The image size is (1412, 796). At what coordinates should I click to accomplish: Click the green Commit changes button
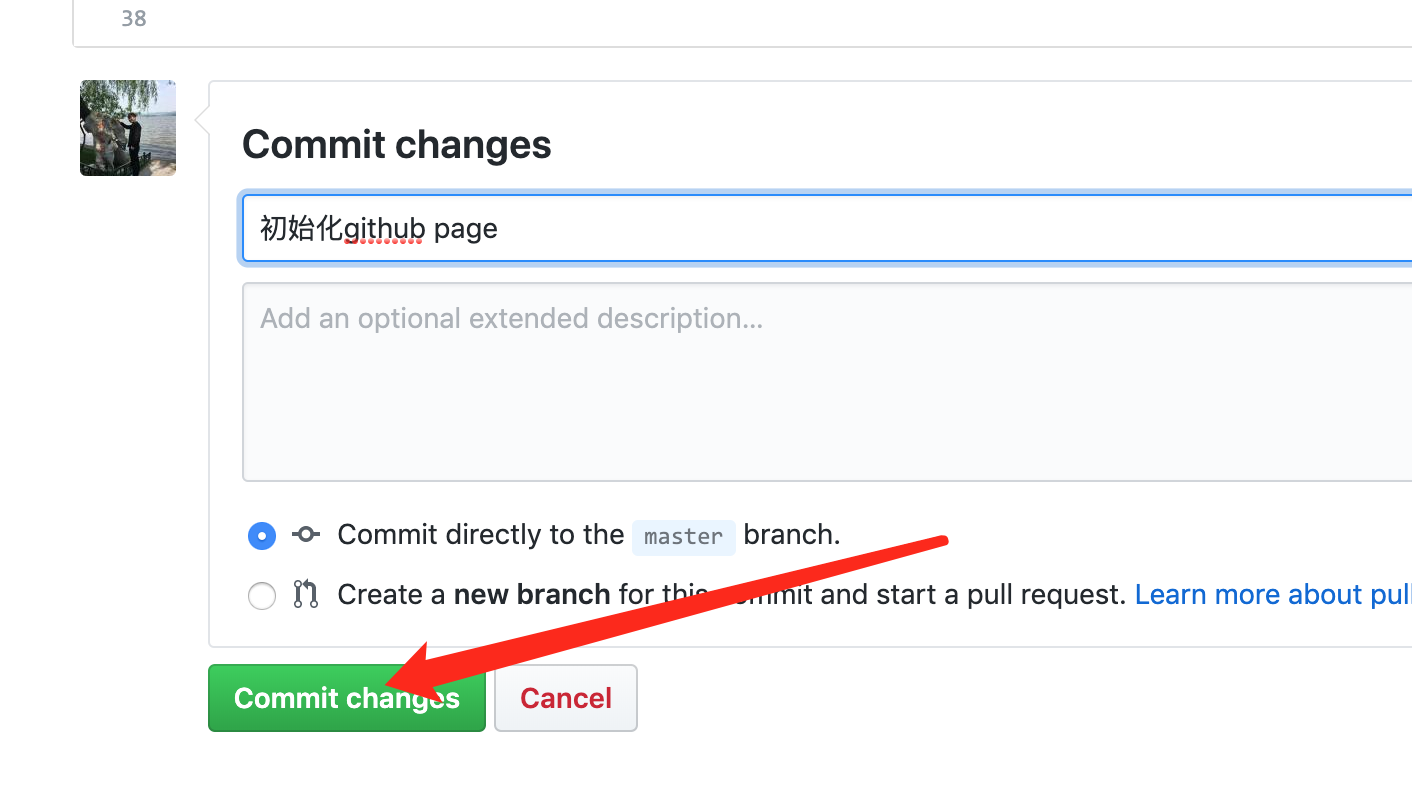point(346,698)
